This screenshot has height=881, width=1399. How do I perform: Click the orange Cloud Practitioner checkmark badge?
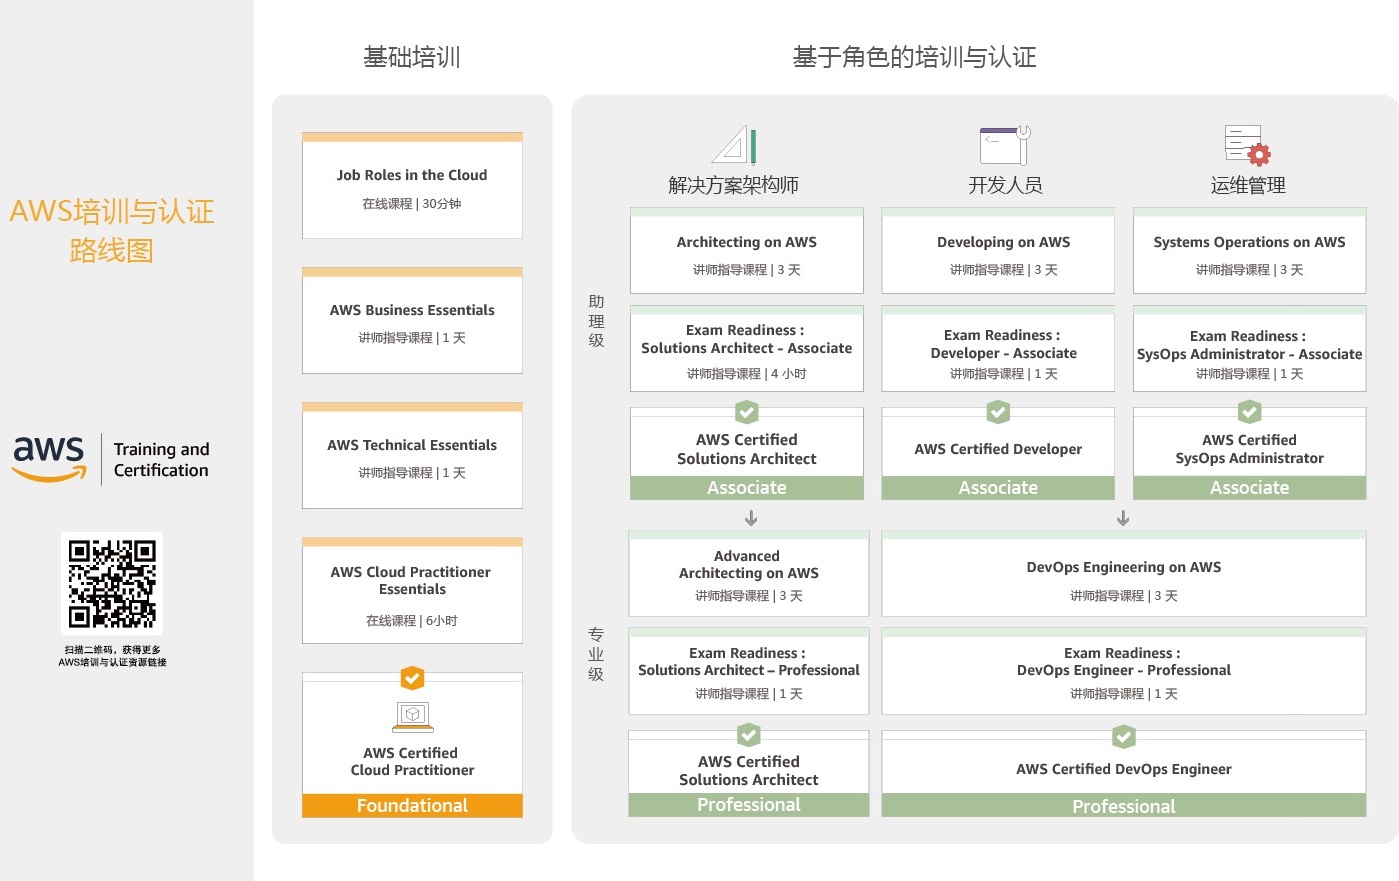point(412,678)
